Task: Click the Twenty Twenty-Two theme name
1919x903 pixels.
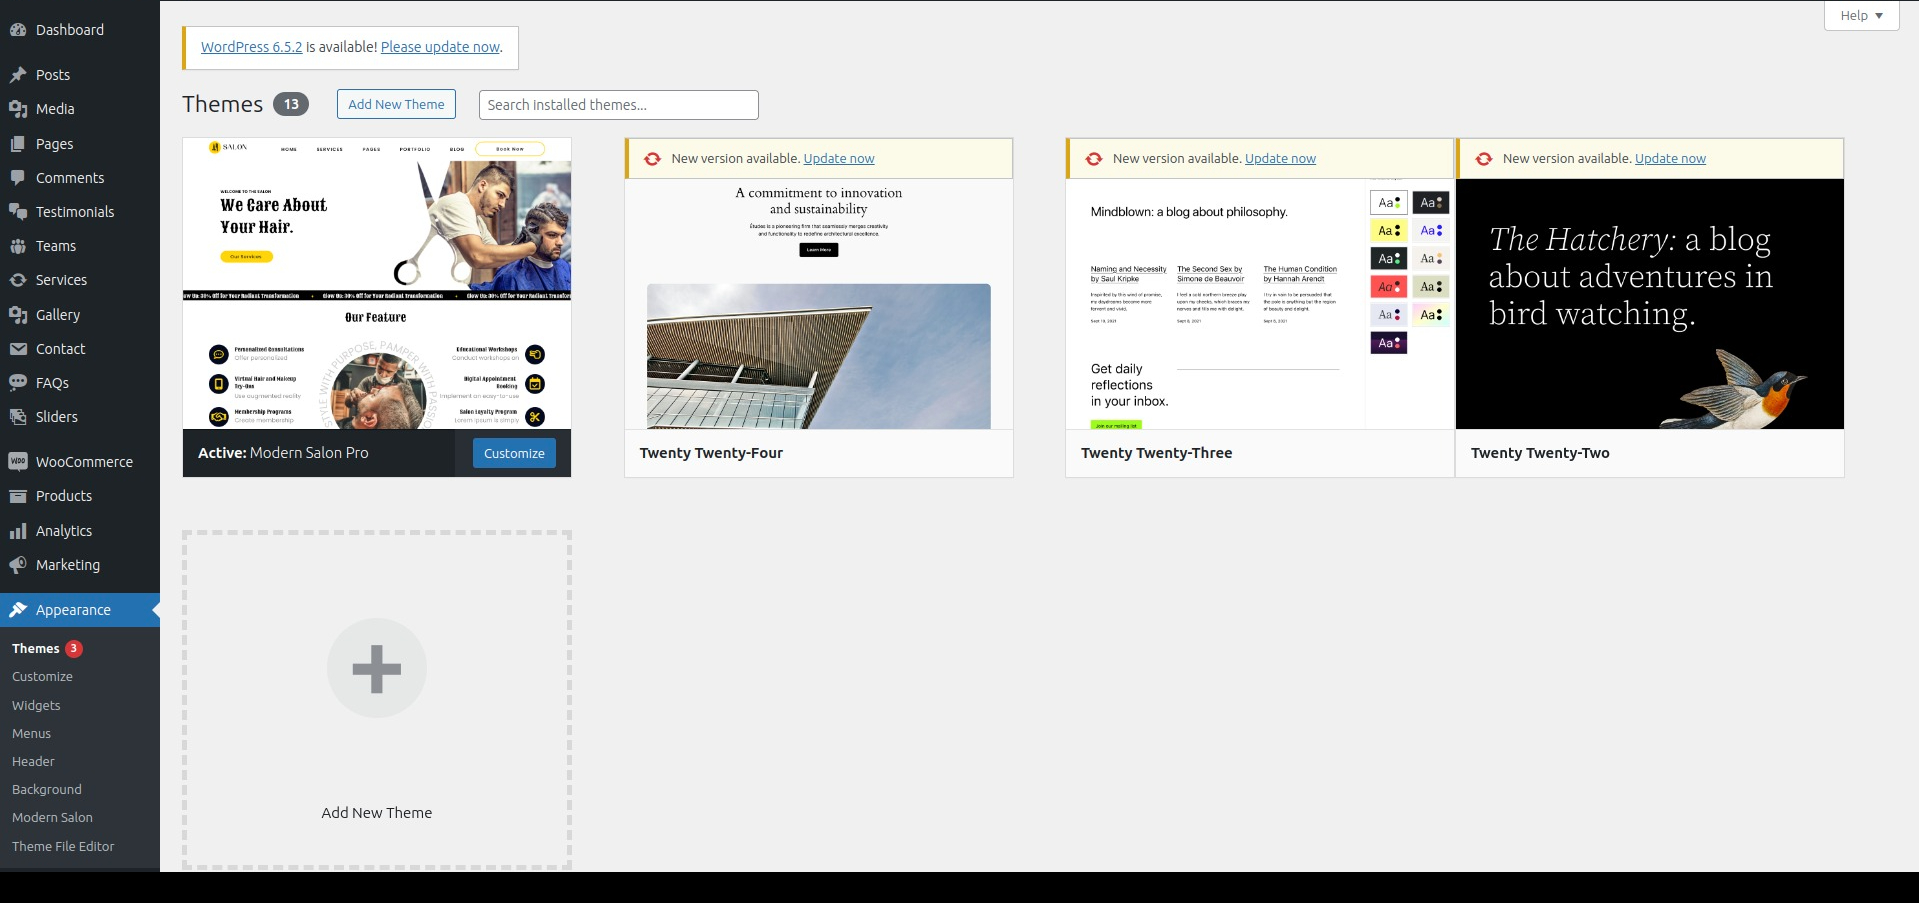Action: point(1540,453)
